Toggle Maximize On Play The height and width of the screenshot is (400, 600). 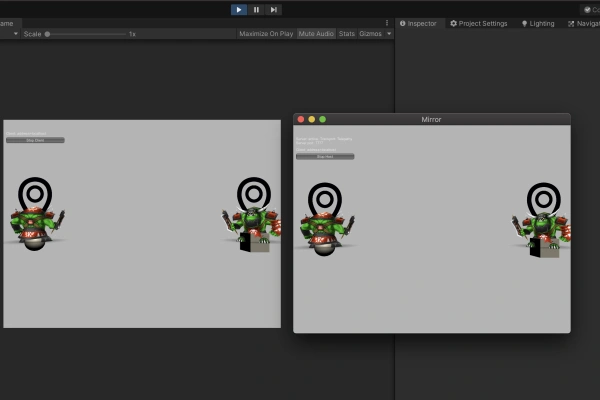coord(266,34)
